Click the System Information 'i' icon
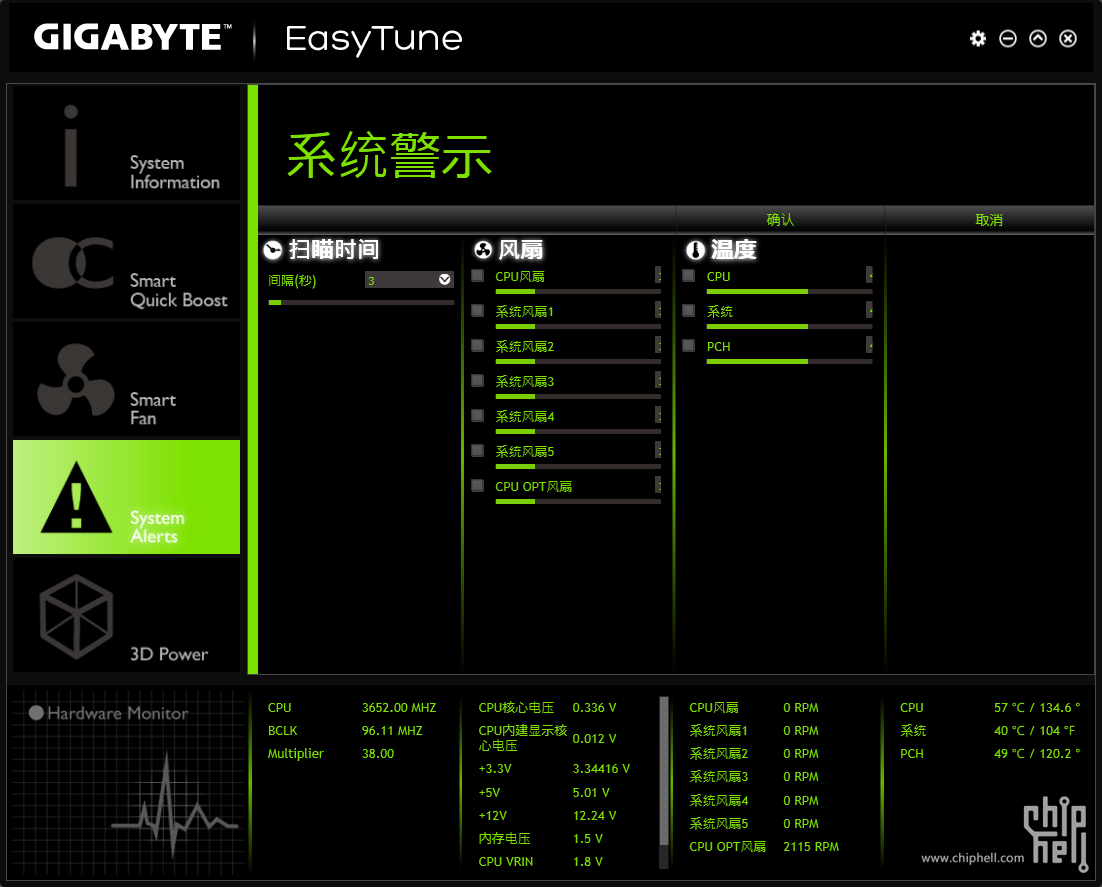Screen dimensions: 1102x887 pos(70,146)
